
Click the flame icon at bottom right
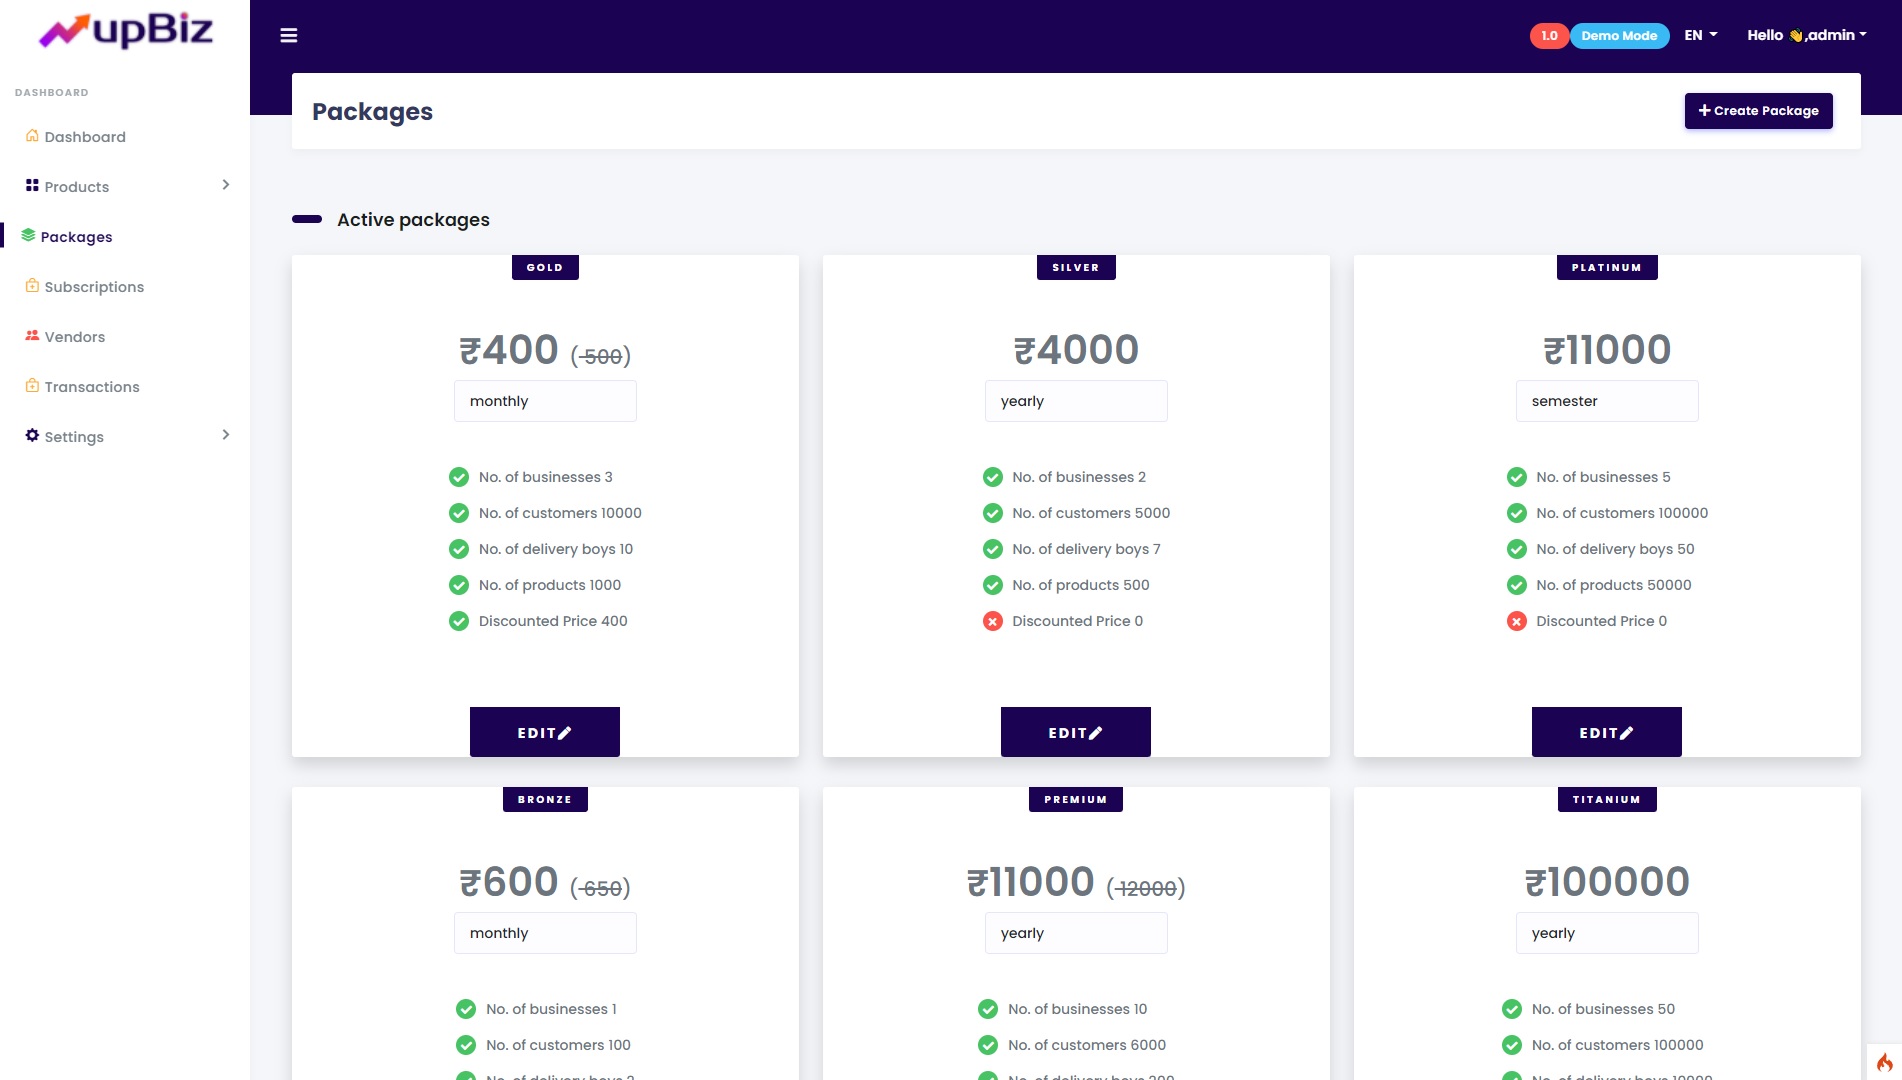click(1884, 1062)
